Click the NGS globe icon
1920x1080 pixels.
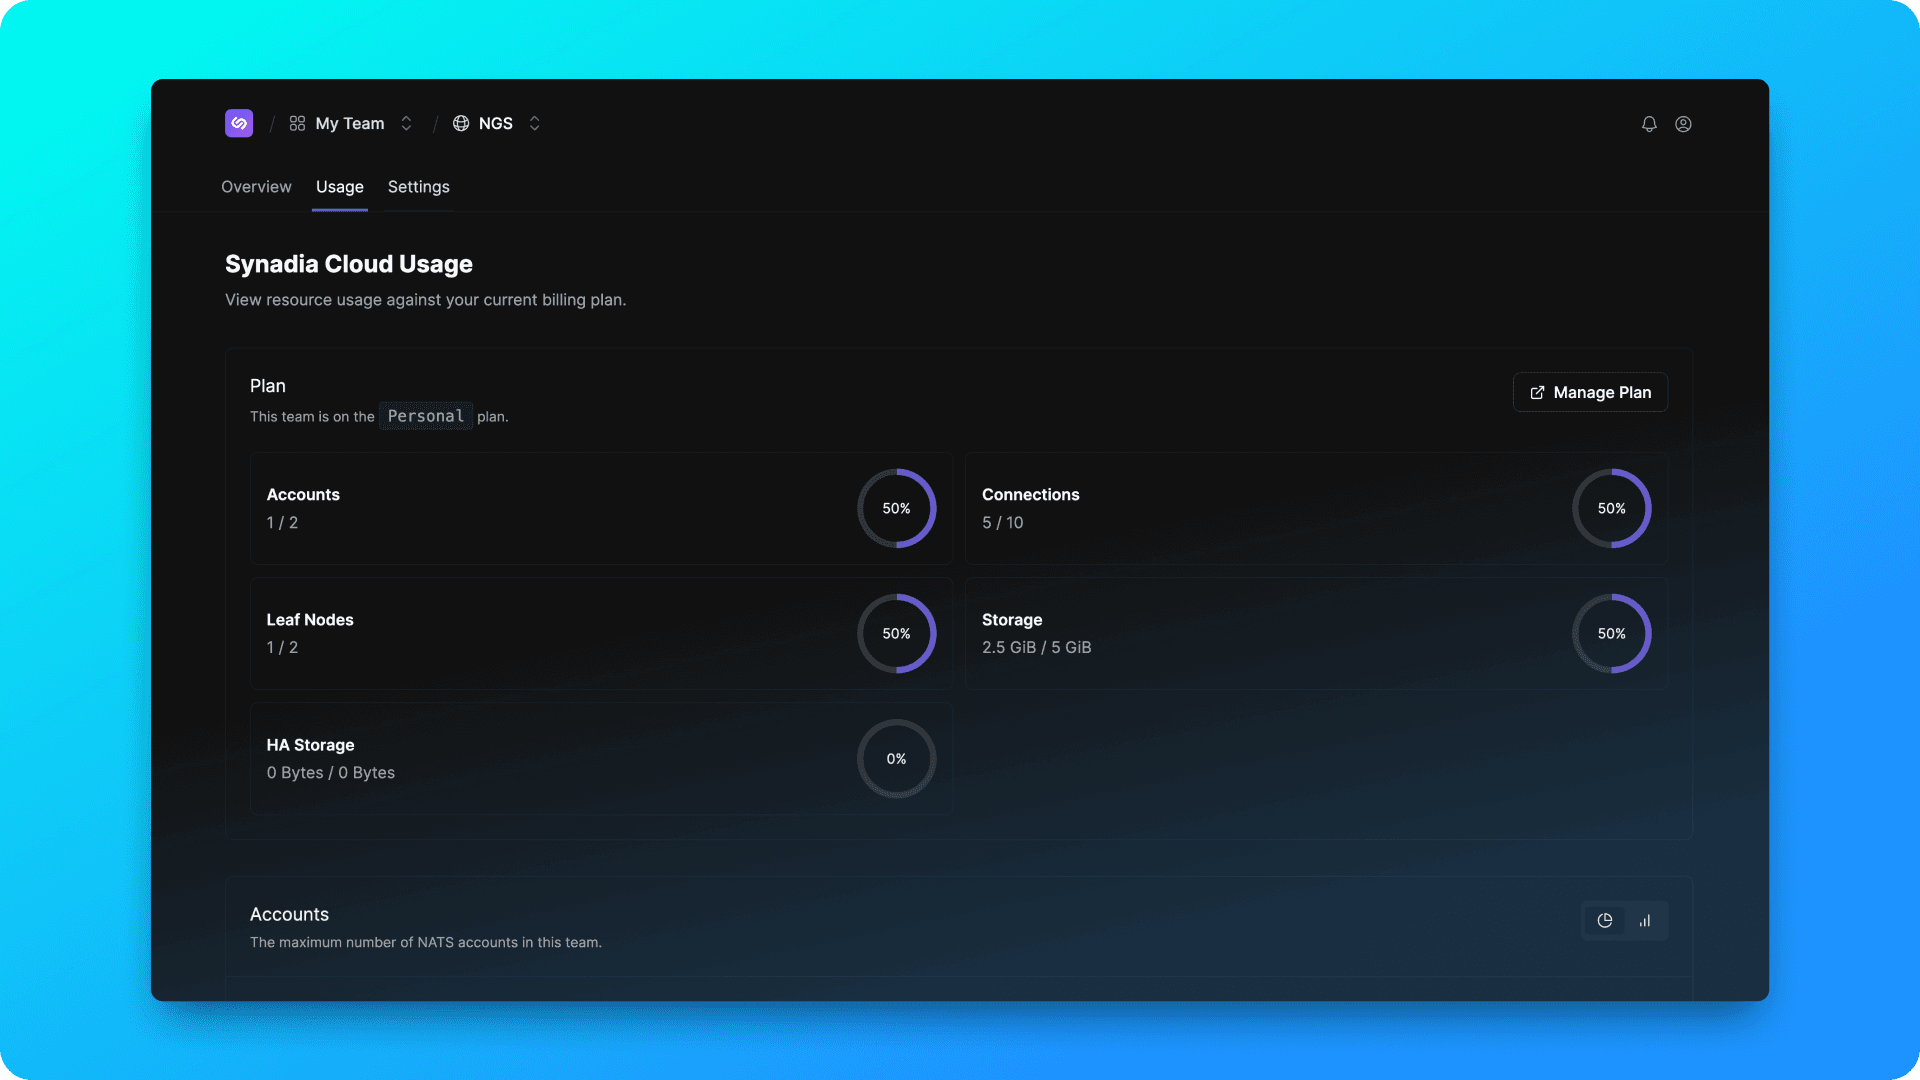pos(461,123)
